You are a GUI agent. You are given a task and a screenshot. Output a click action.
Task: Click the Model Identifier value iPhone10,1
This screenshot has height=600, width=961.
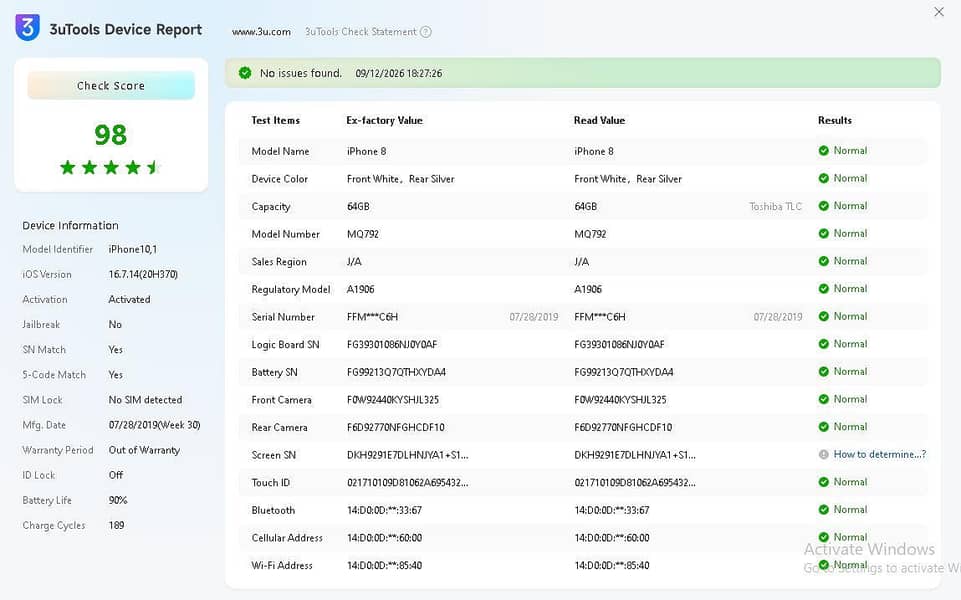(x=133, y=249)
